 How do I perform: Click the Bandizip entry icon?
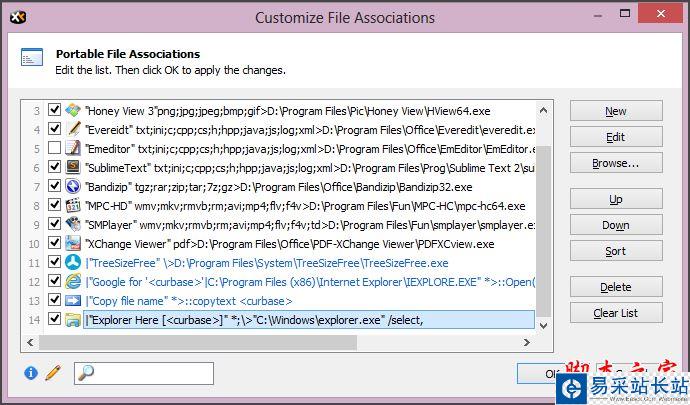74,186
